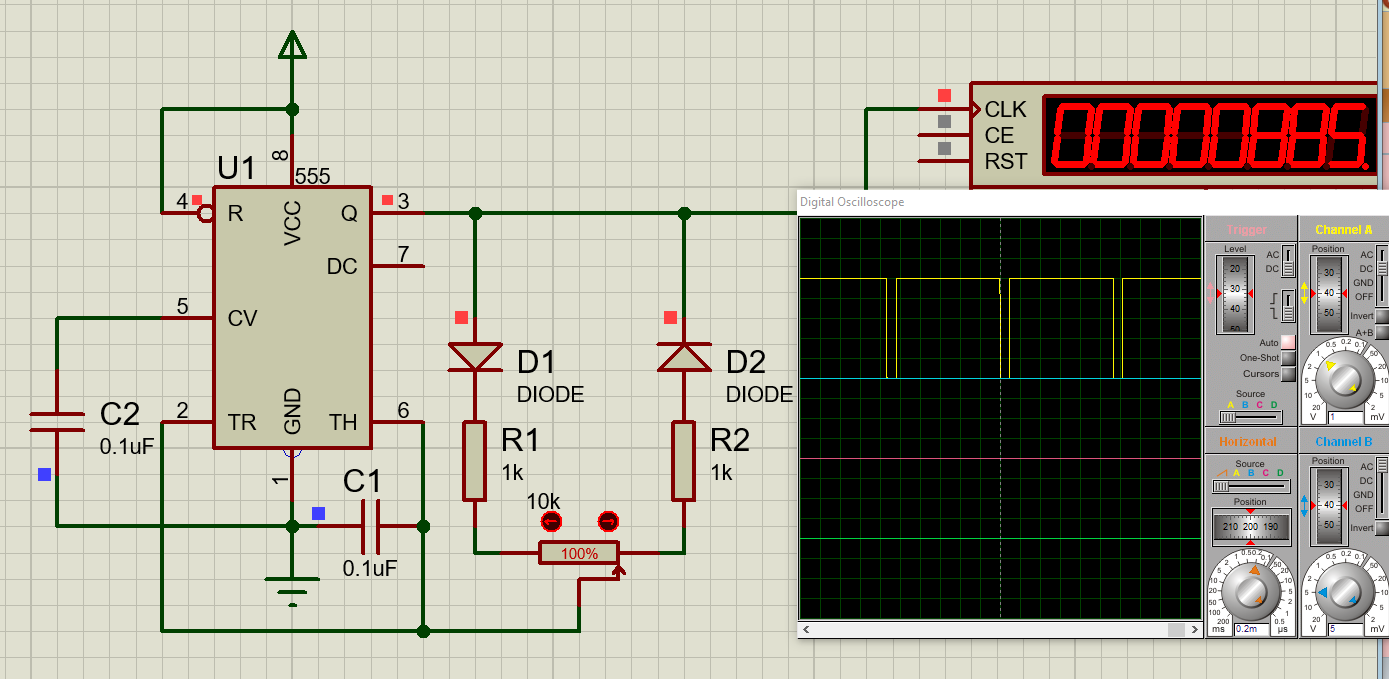The width and height of the screenshot is (1389, 679).
Task: Click Channel A volts value field
Action: [1345, 416]
